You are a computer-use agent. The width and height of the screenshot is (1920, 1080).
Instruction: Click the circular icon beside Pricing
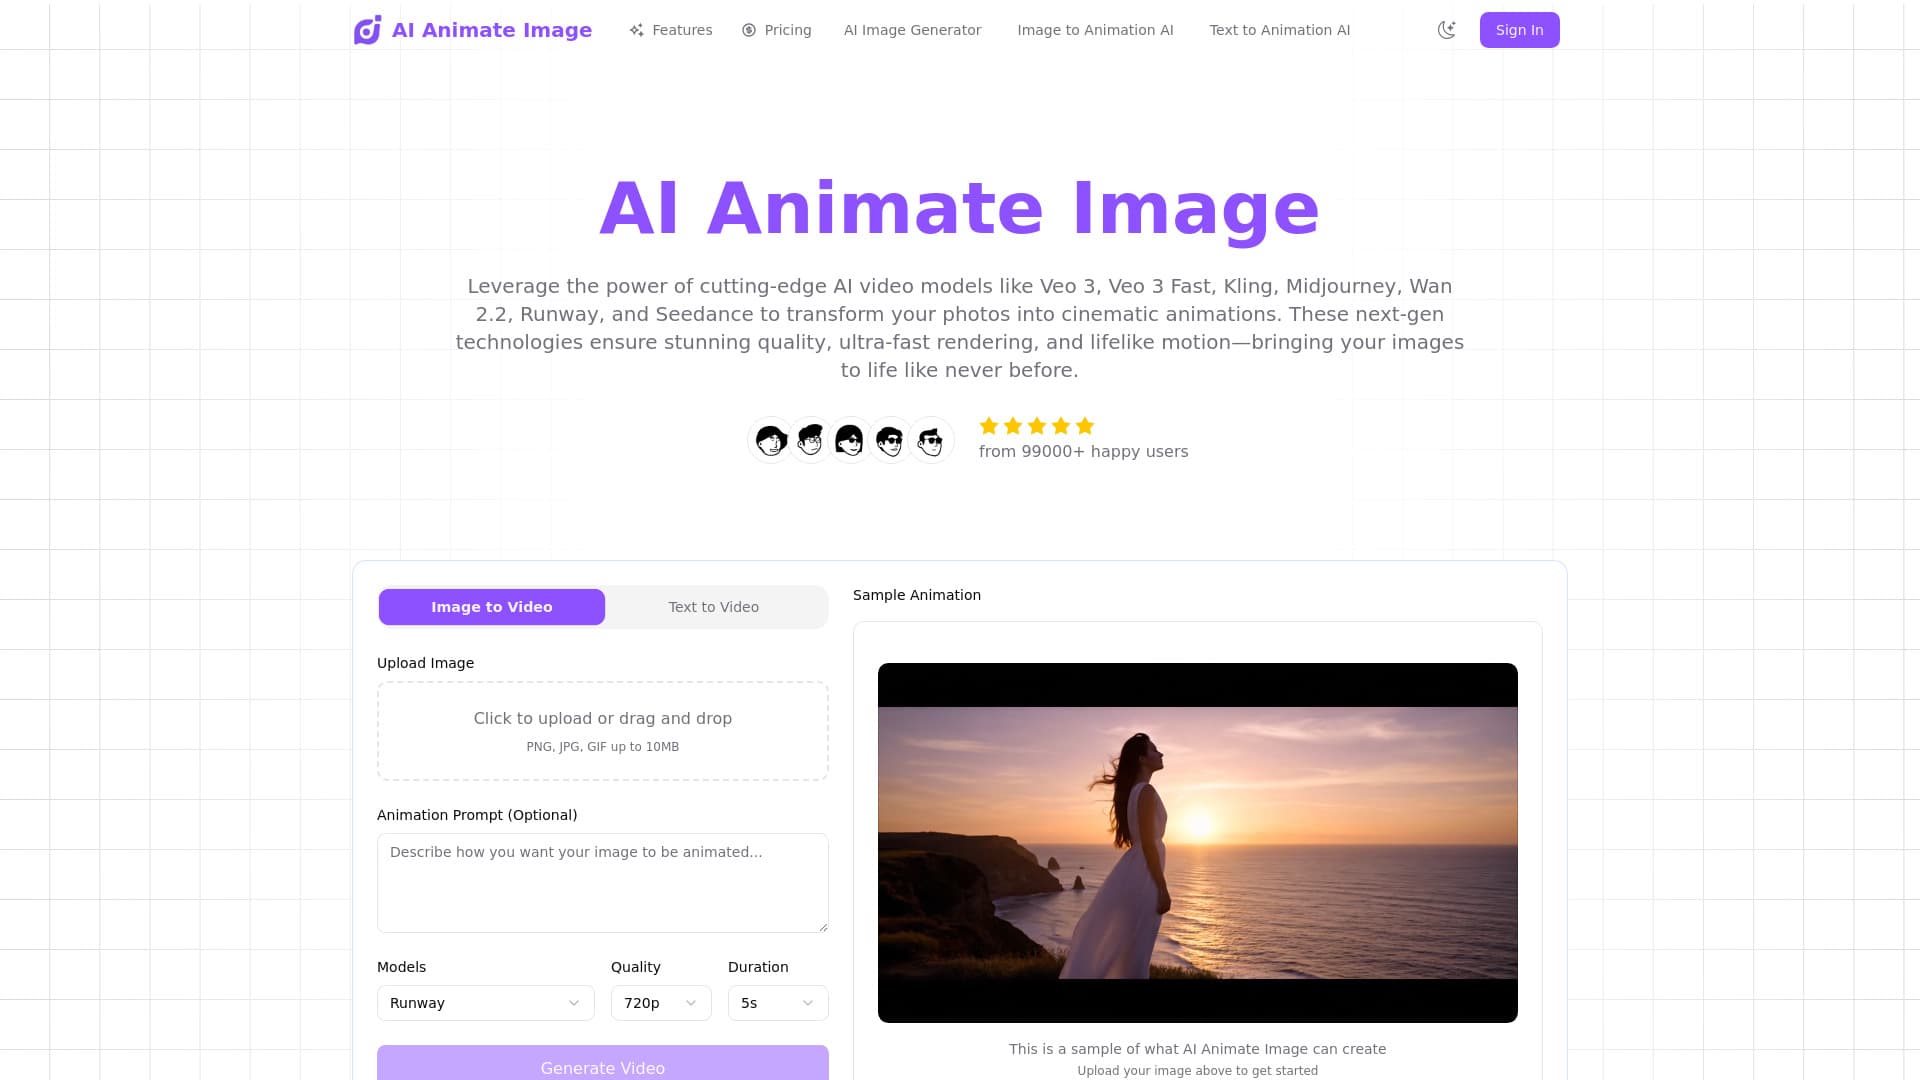tap(748, 30)
